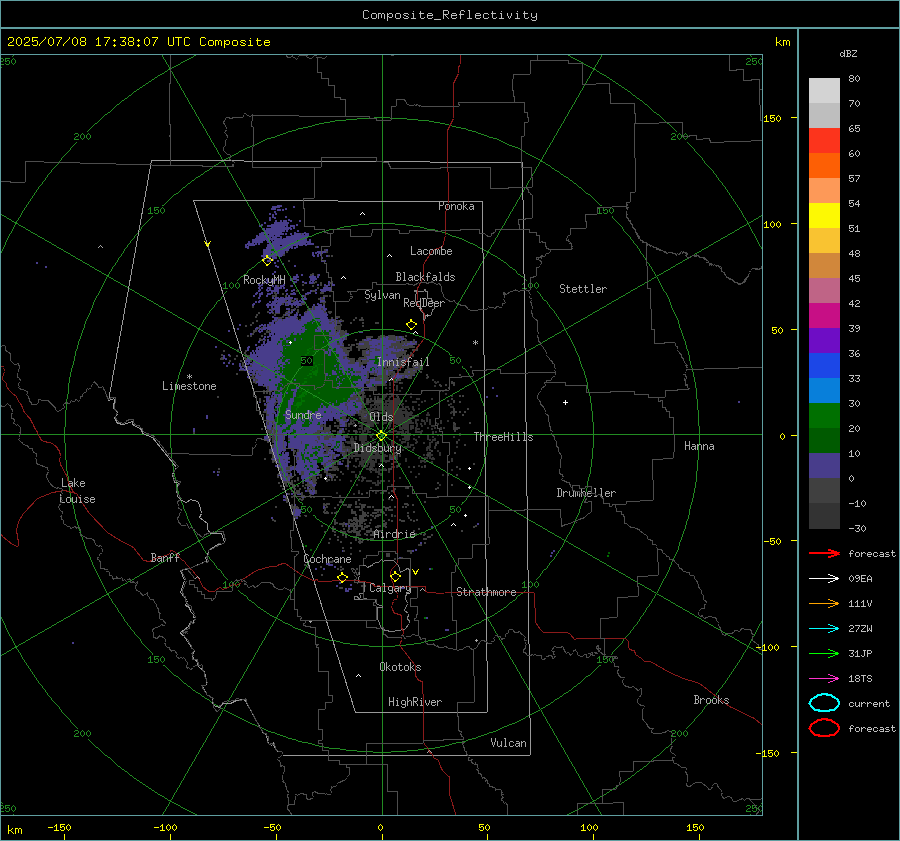Select the light gray 70-80 dBZ swatch
Viewport: 900px width, 841px height.
tap(824, 90)
